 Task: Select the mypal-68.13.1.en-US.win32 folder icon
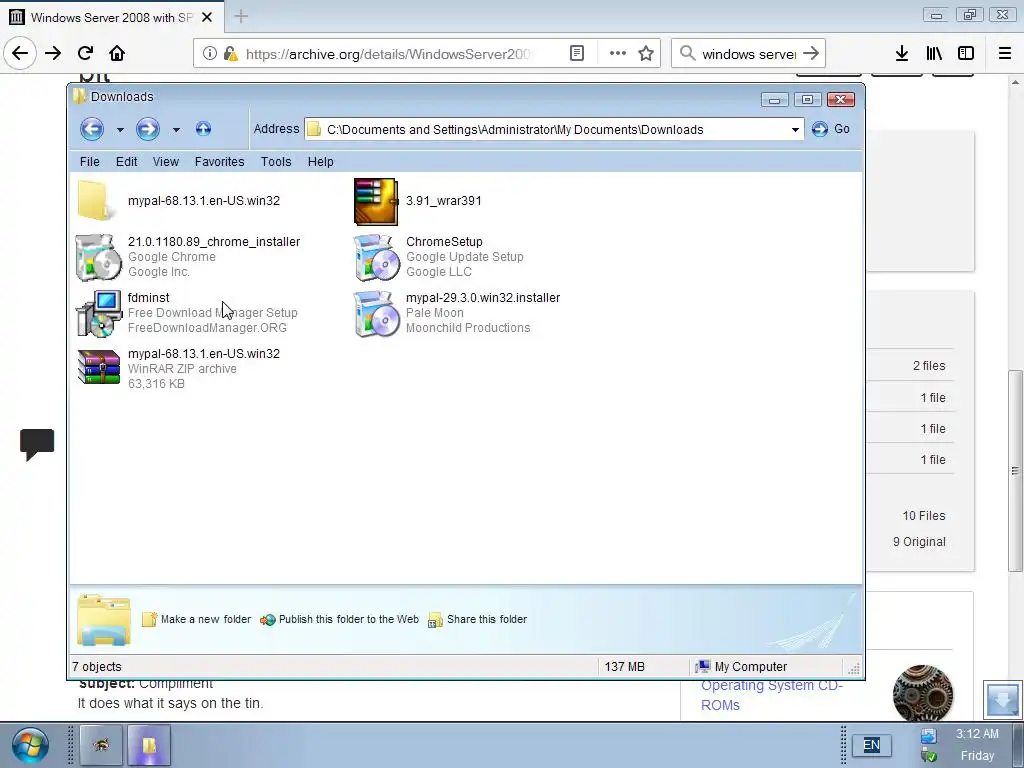point(96,200)
